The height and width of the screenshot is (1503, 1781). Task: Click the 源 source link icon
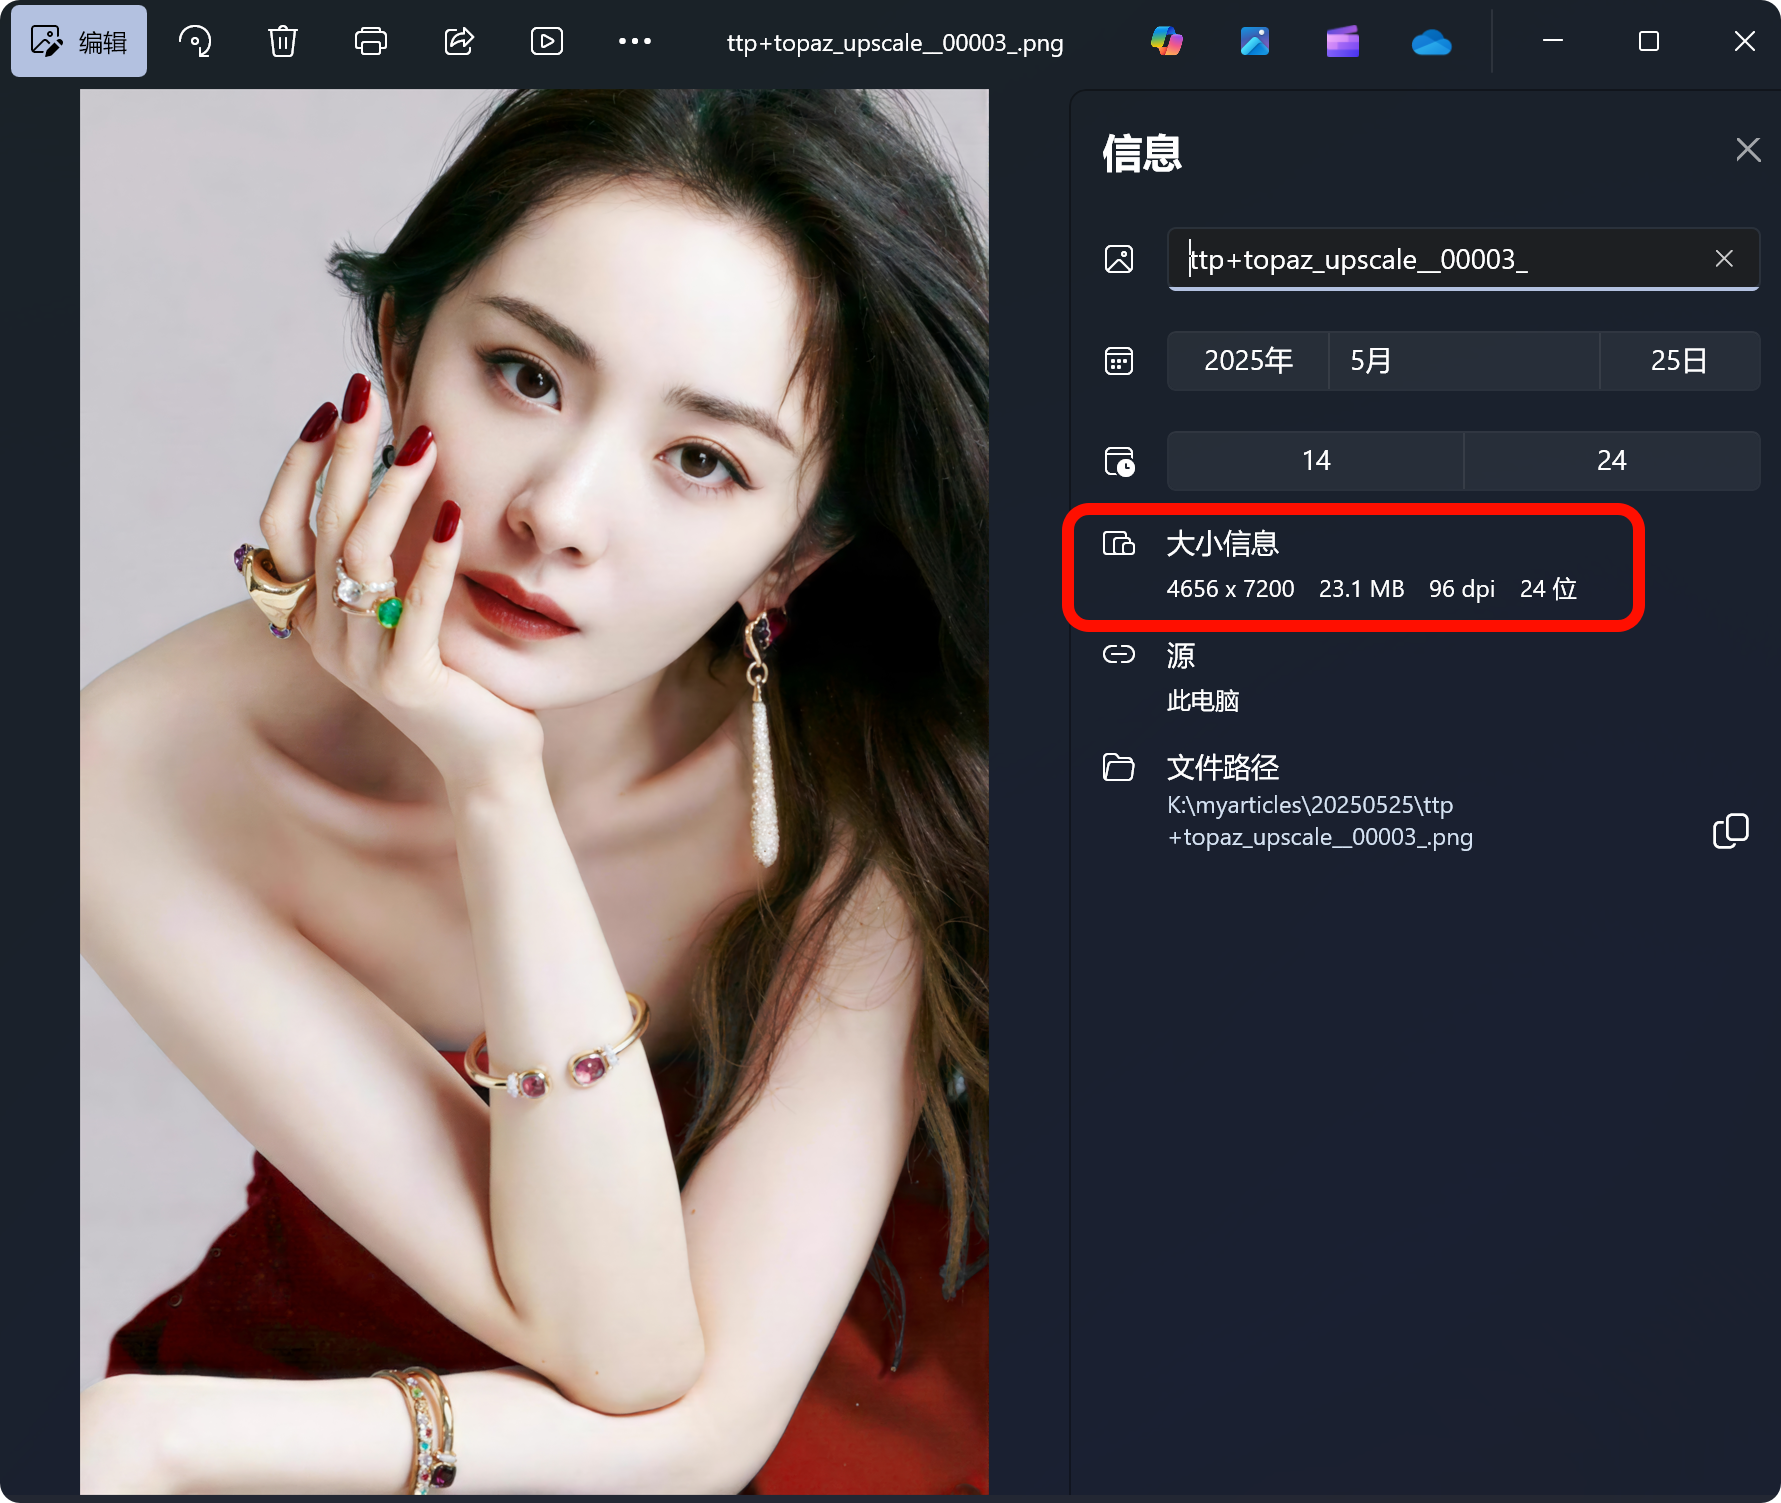(x=1119, y=654)
